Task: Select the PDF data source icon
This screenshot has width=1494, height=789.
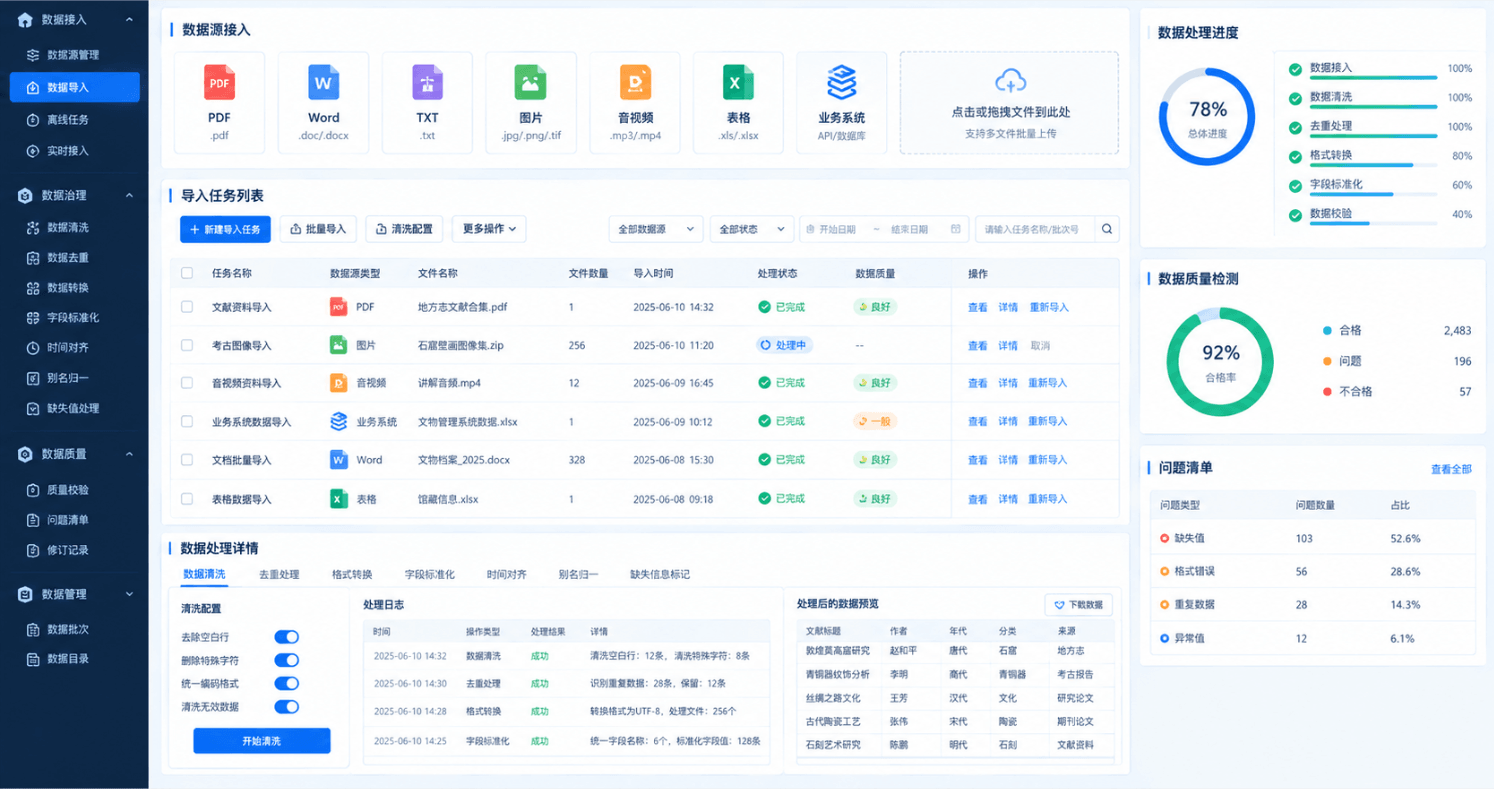Action: pyautogui.click(x=219, y=83)
